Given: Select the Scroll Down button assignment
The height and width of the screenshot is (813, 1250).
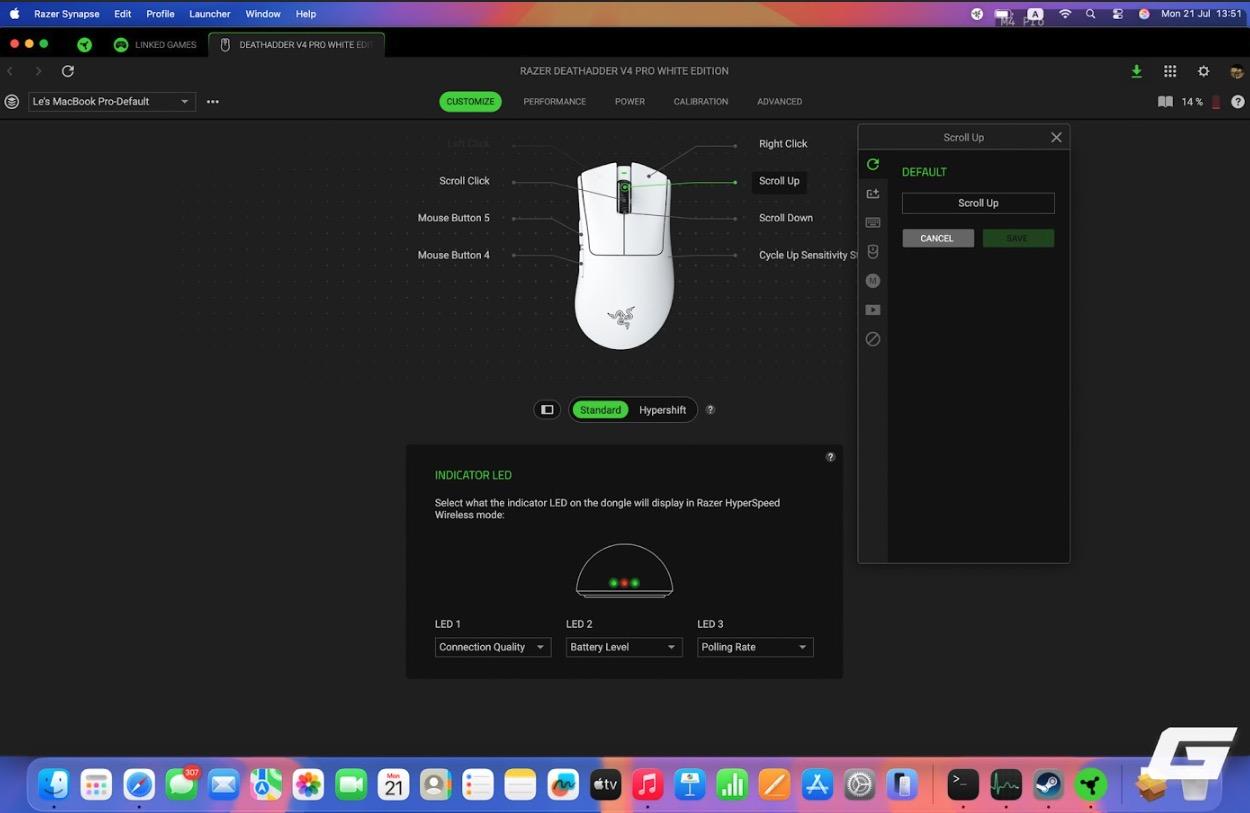Looking at the screenshot, I should click(x=786, y=218).
